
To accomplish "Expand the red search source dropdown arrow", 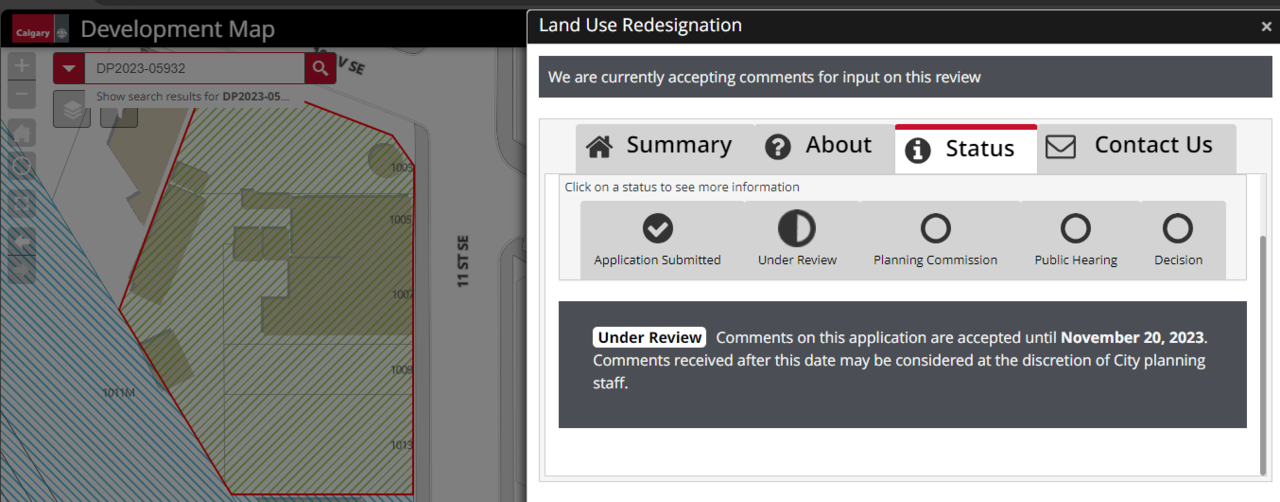I will 68,68.
